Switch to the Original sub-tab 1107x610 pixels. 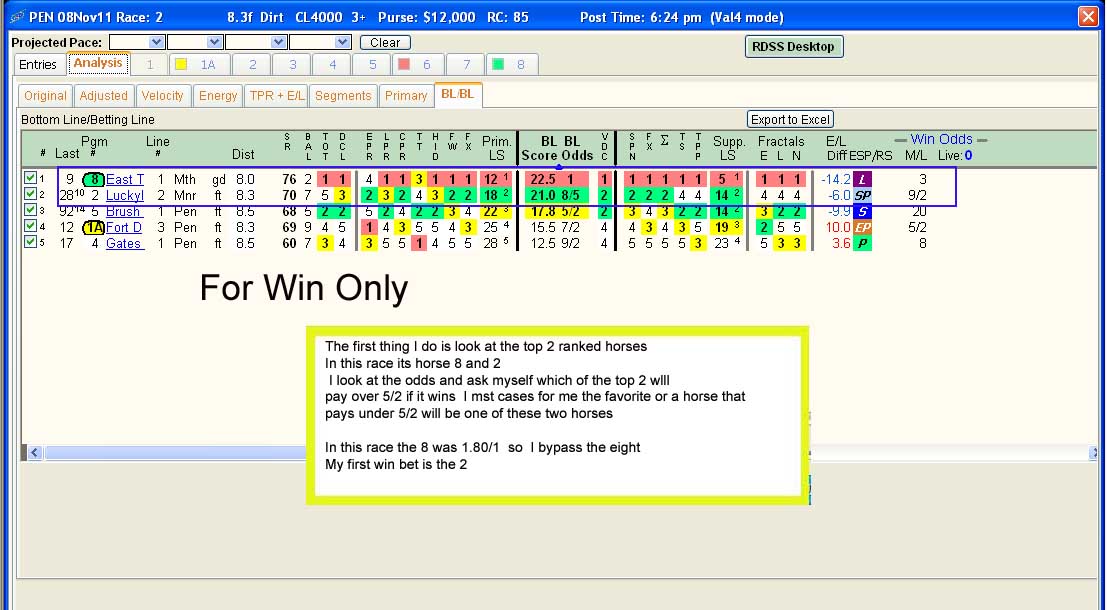coord(46,95)
